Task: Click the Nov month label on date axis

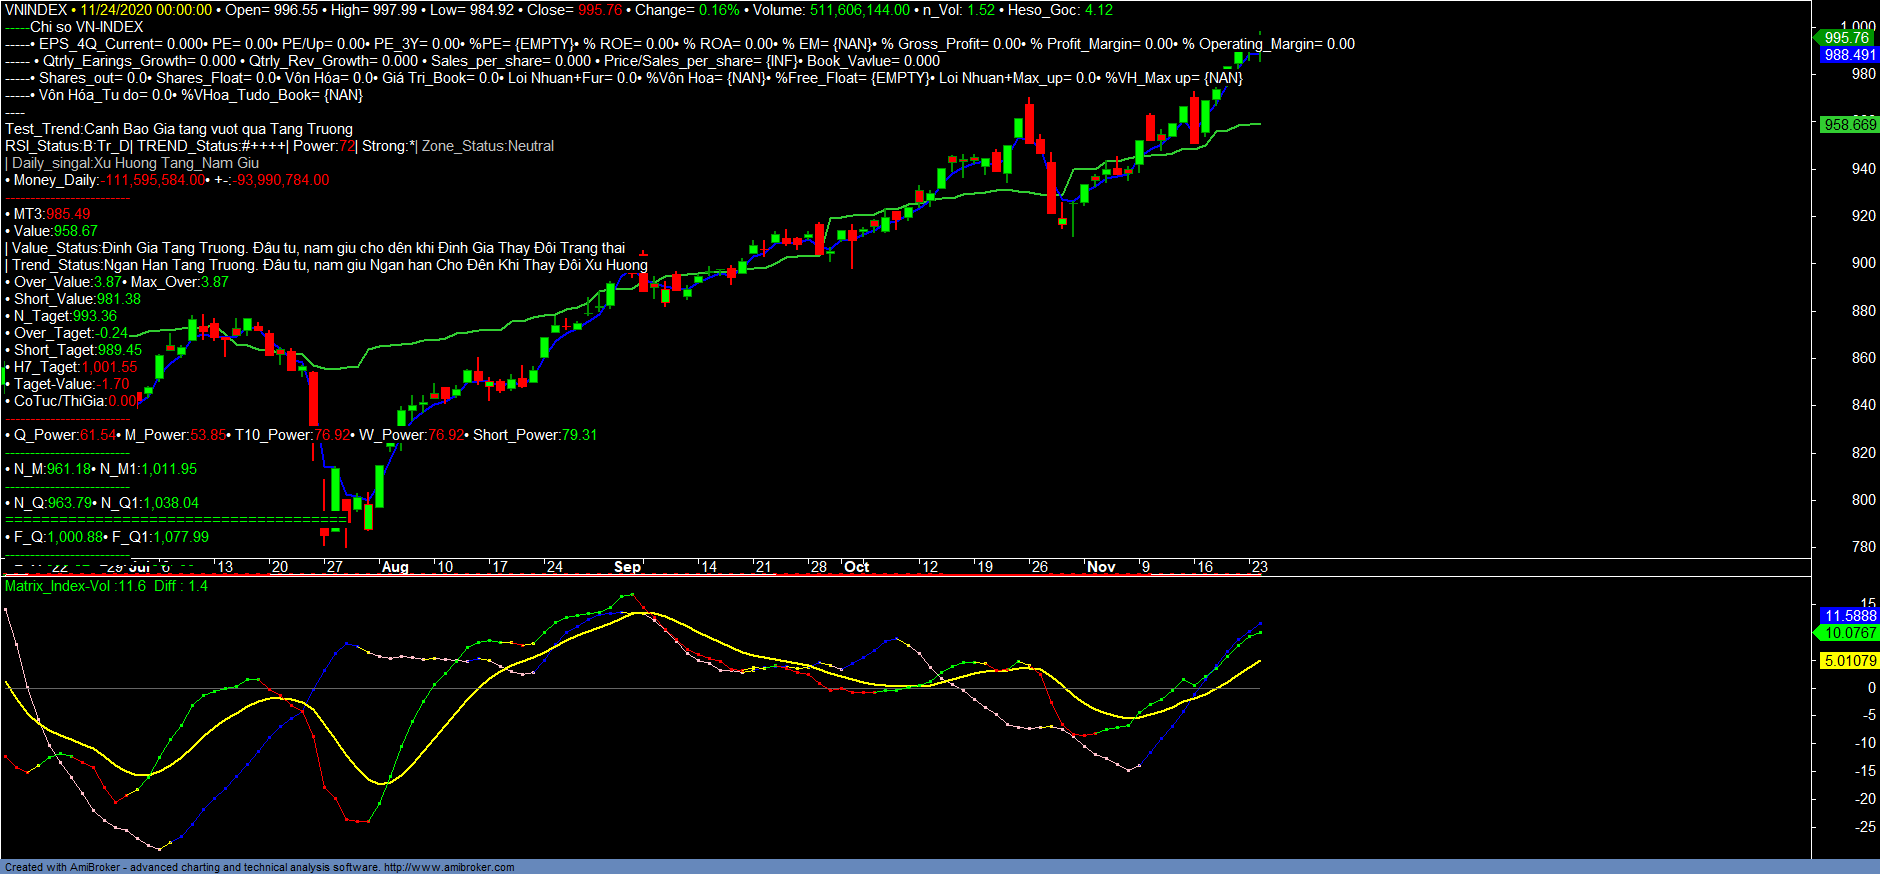Action: (x=1101, y=567)
